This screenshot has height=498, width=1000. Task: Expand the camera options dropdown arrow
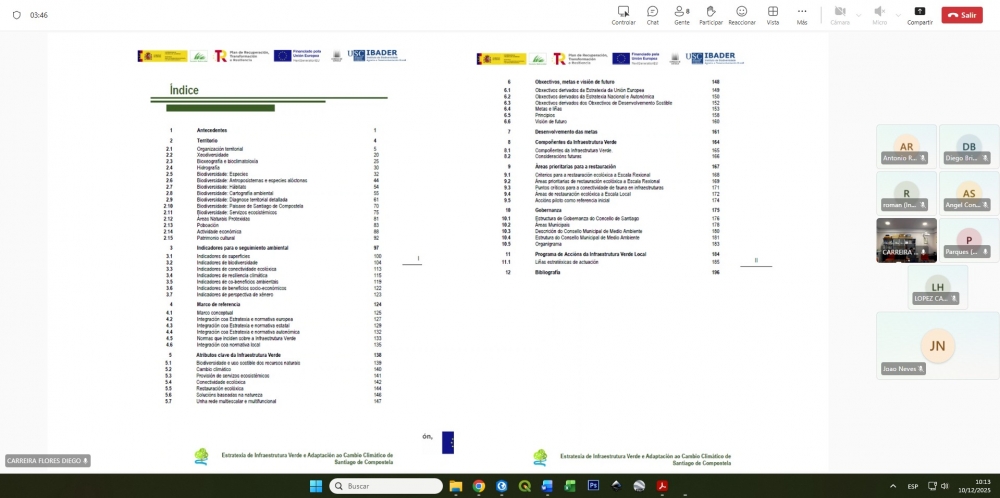859,14
